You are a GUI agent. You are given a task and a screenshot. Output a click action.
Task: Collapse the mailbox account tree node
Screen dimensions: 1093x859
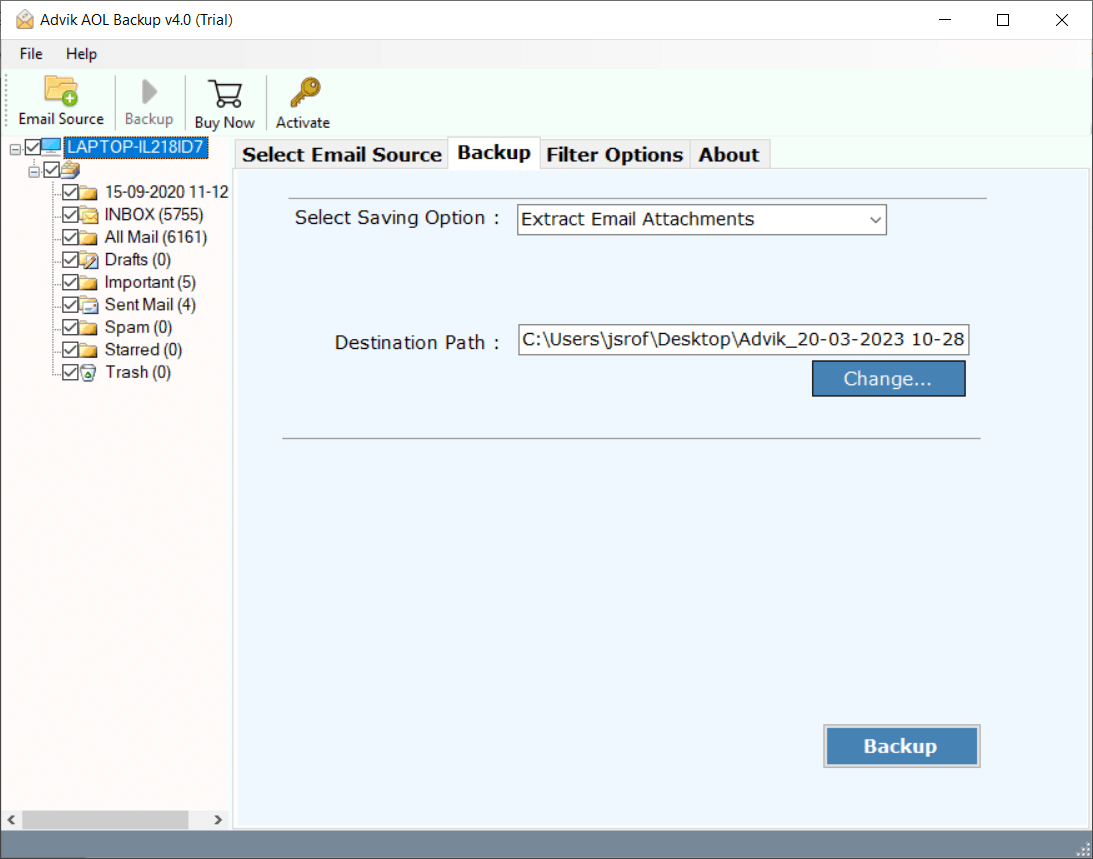tap(34, 172)
